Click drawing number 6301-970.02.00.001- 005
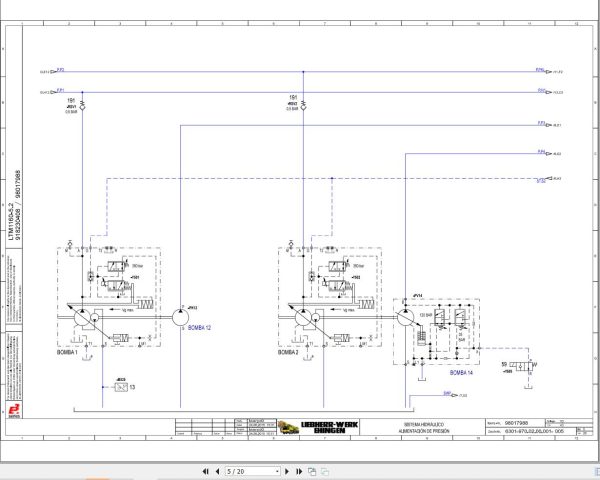Viewport: 600px width, 480px height. coord(534,431)
